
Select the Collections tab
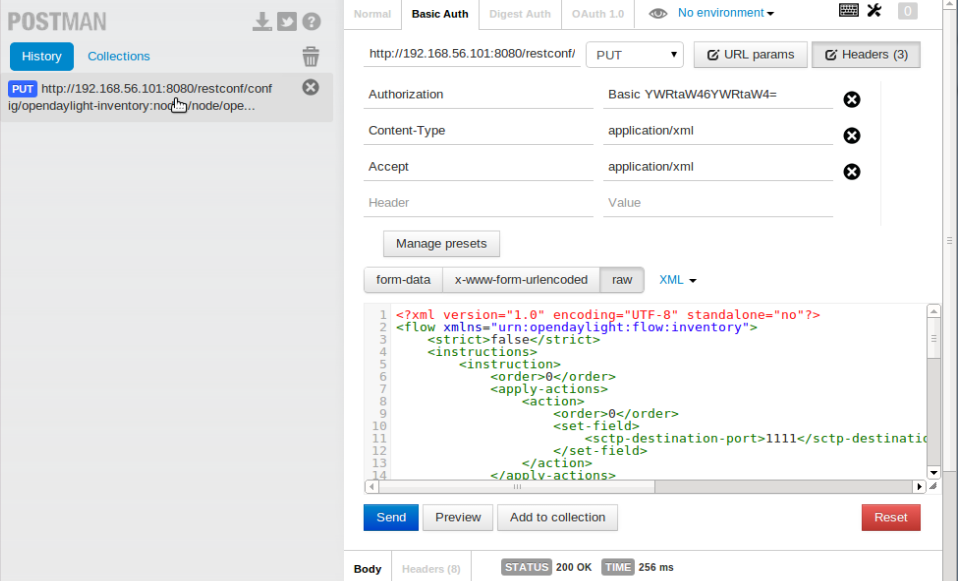119,56
